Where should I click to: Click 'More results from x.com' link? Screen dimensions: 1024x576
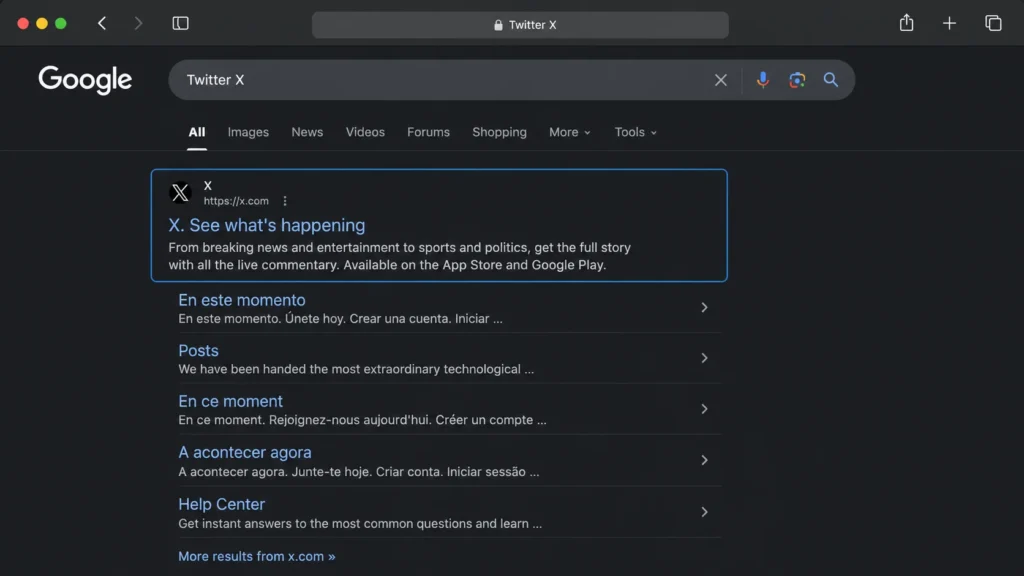(x=257, y=556)
